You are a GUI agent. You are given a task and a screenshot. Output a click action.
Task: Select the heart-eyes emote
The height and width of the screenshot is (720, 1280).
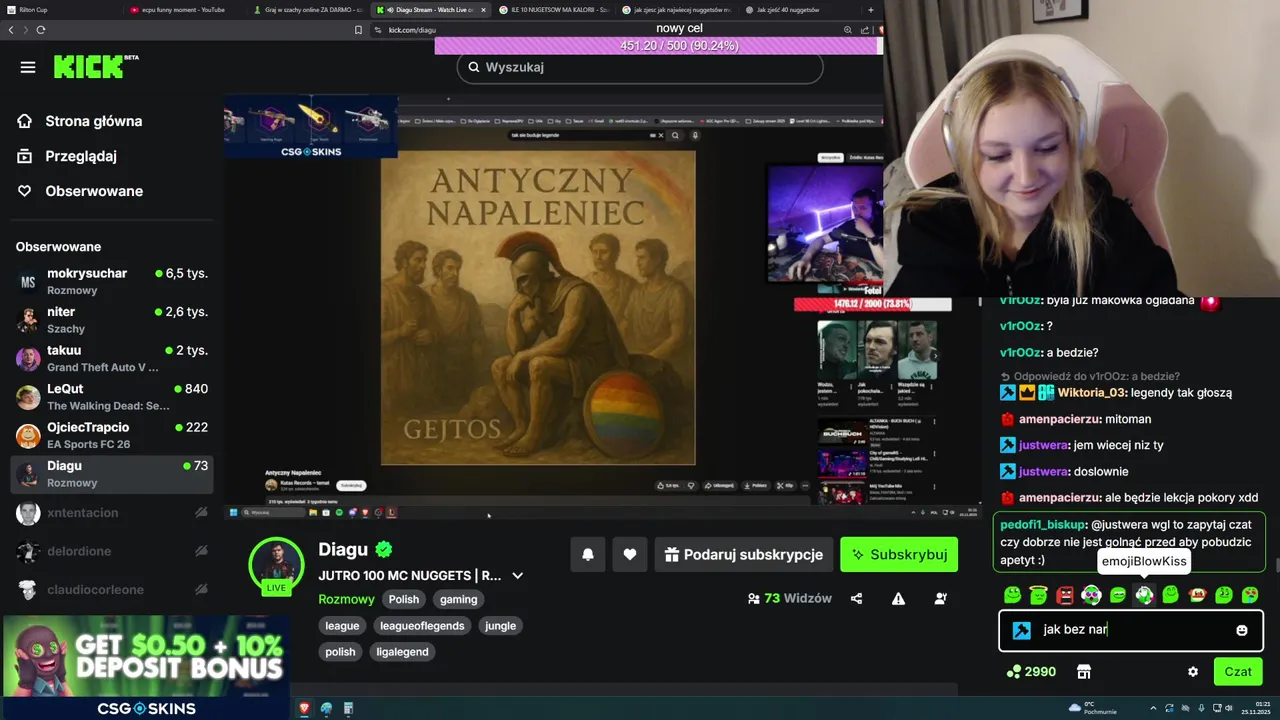(x=1250, y=595)
